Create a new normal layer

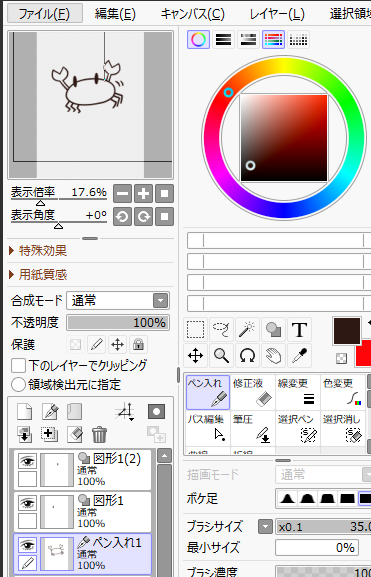point(25,412)
